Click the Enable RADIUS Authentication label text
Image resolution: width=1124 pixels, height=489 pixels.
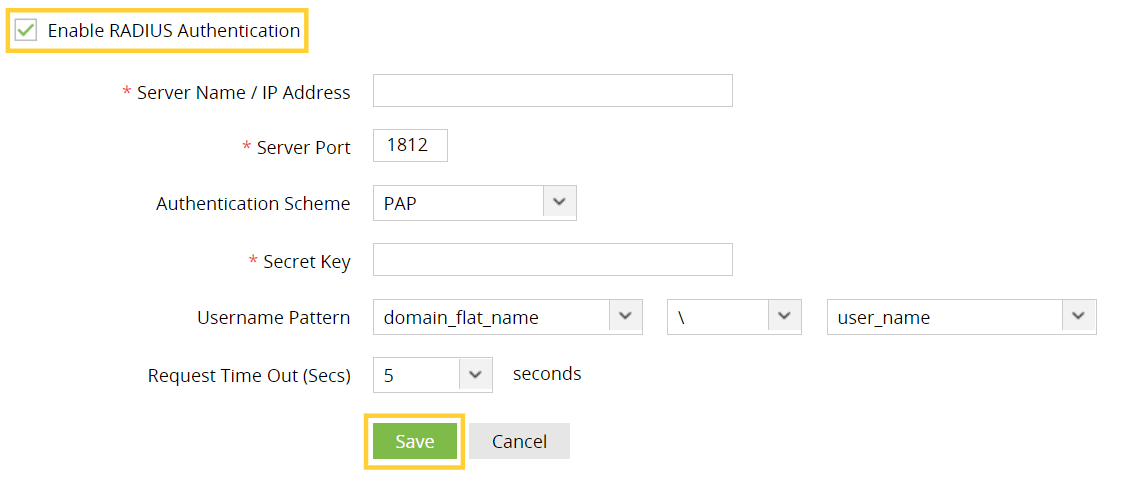(174, 31)
